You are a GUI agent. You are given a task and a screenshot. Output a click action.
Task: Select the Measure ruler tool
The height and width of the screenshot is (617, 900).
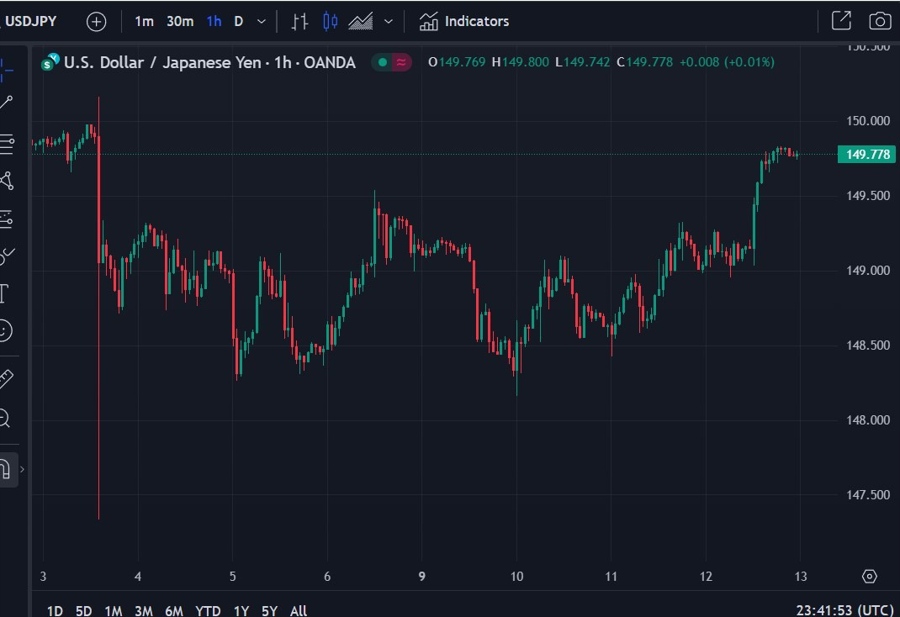coord(6,379)
